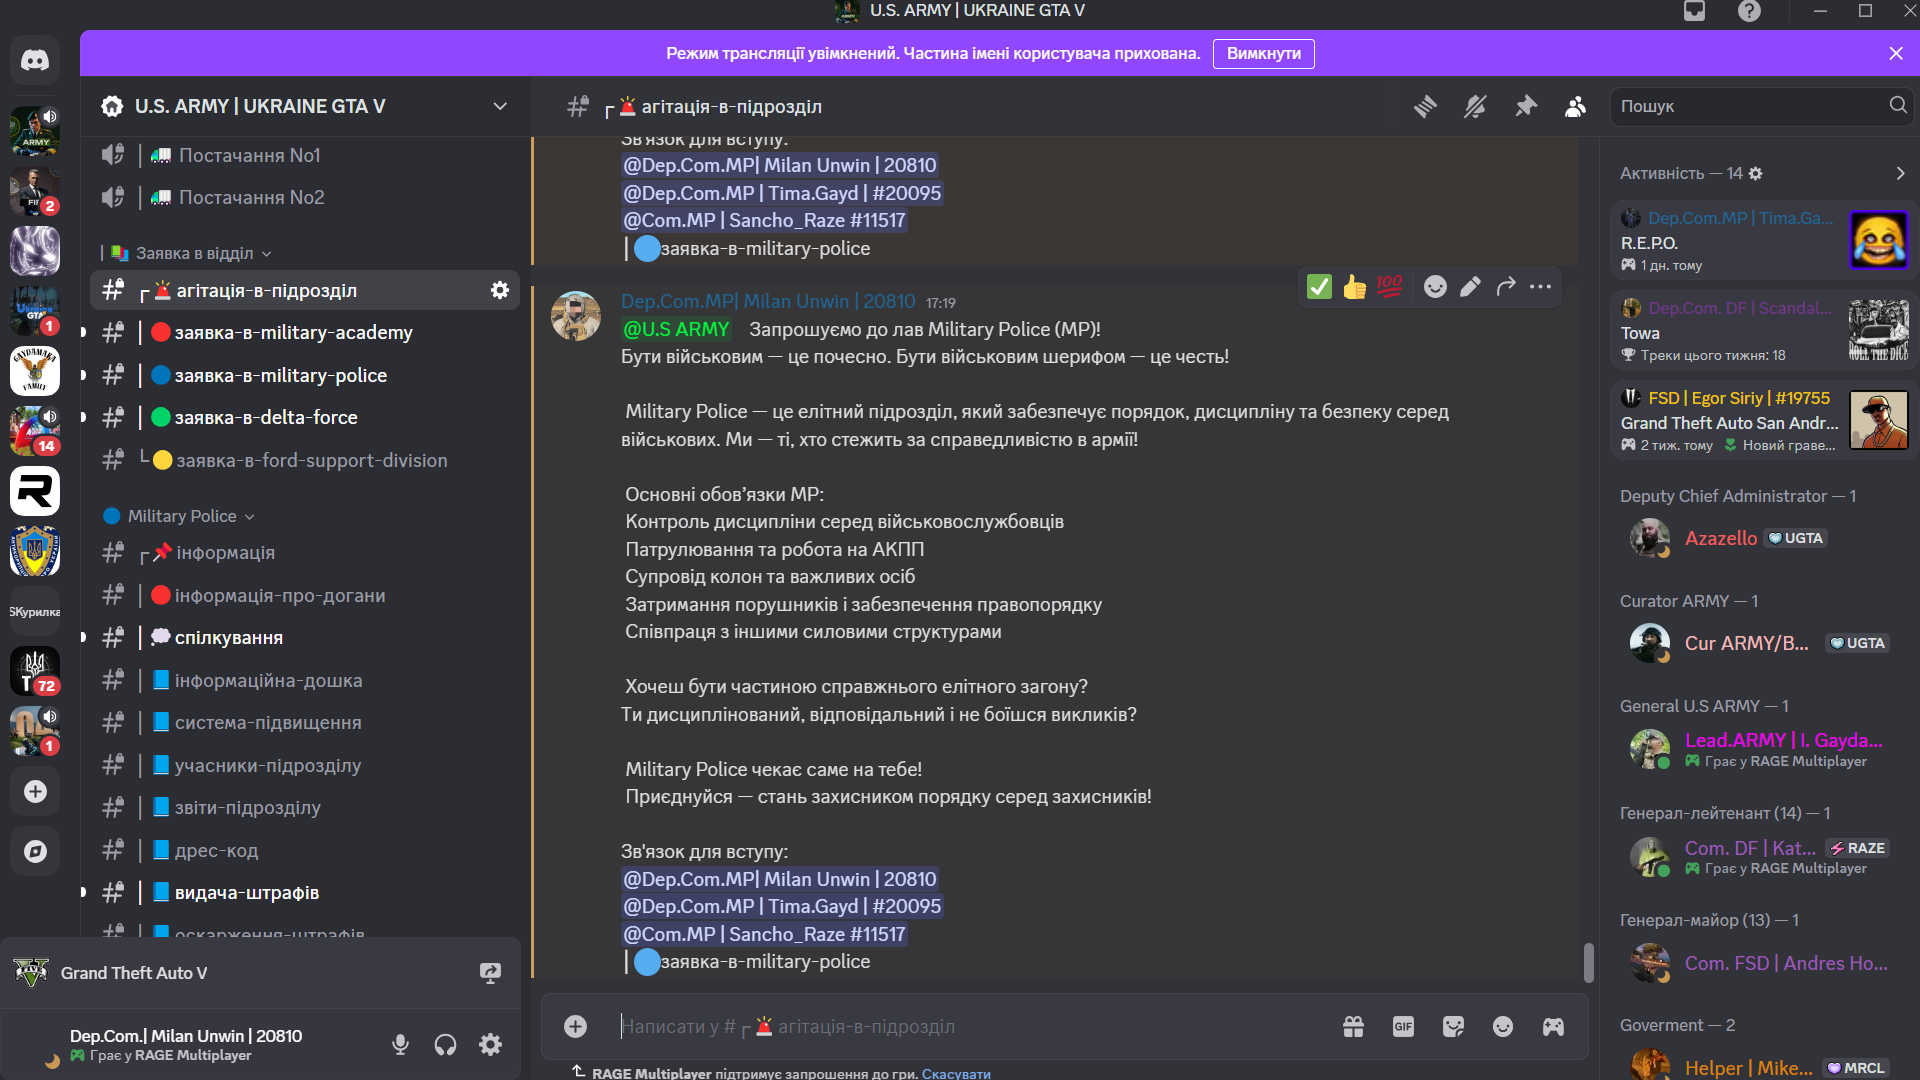The image size is (1920, 1080).
Task: Open the Towa activity album thumbnail
Action: (x=1879, y=330)
